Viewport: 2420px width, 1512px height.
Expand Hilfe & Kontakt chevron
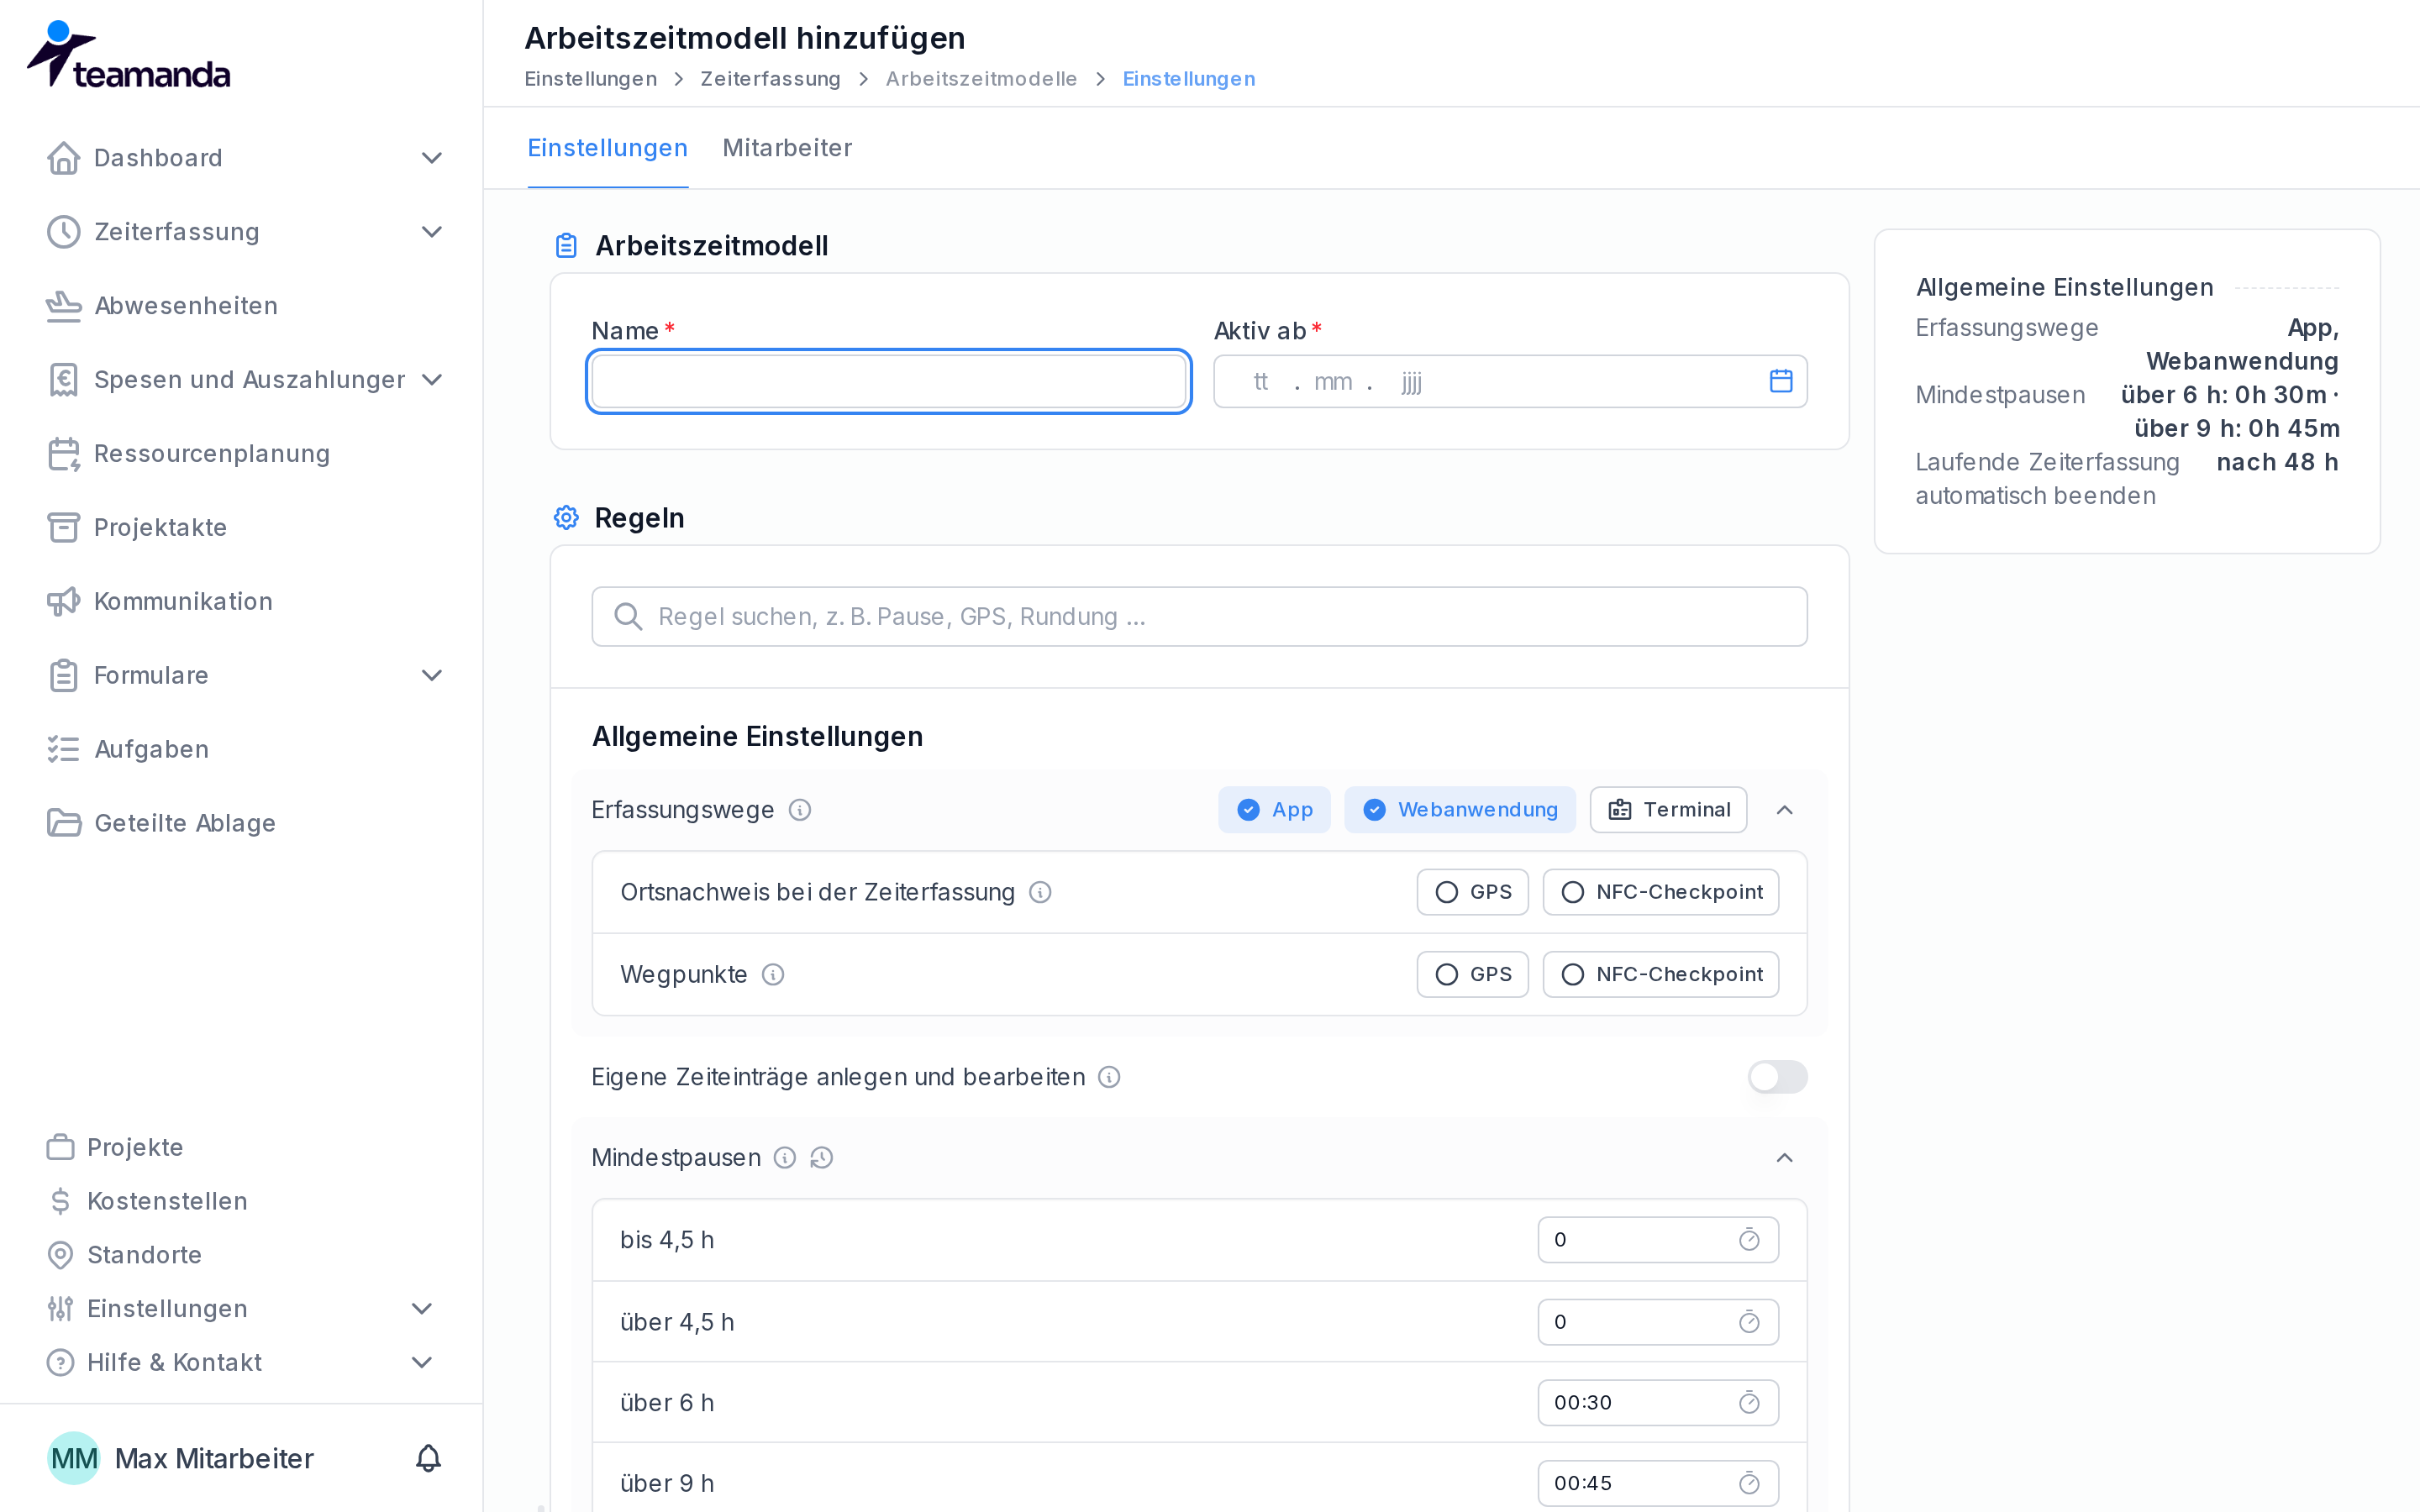422,1362
